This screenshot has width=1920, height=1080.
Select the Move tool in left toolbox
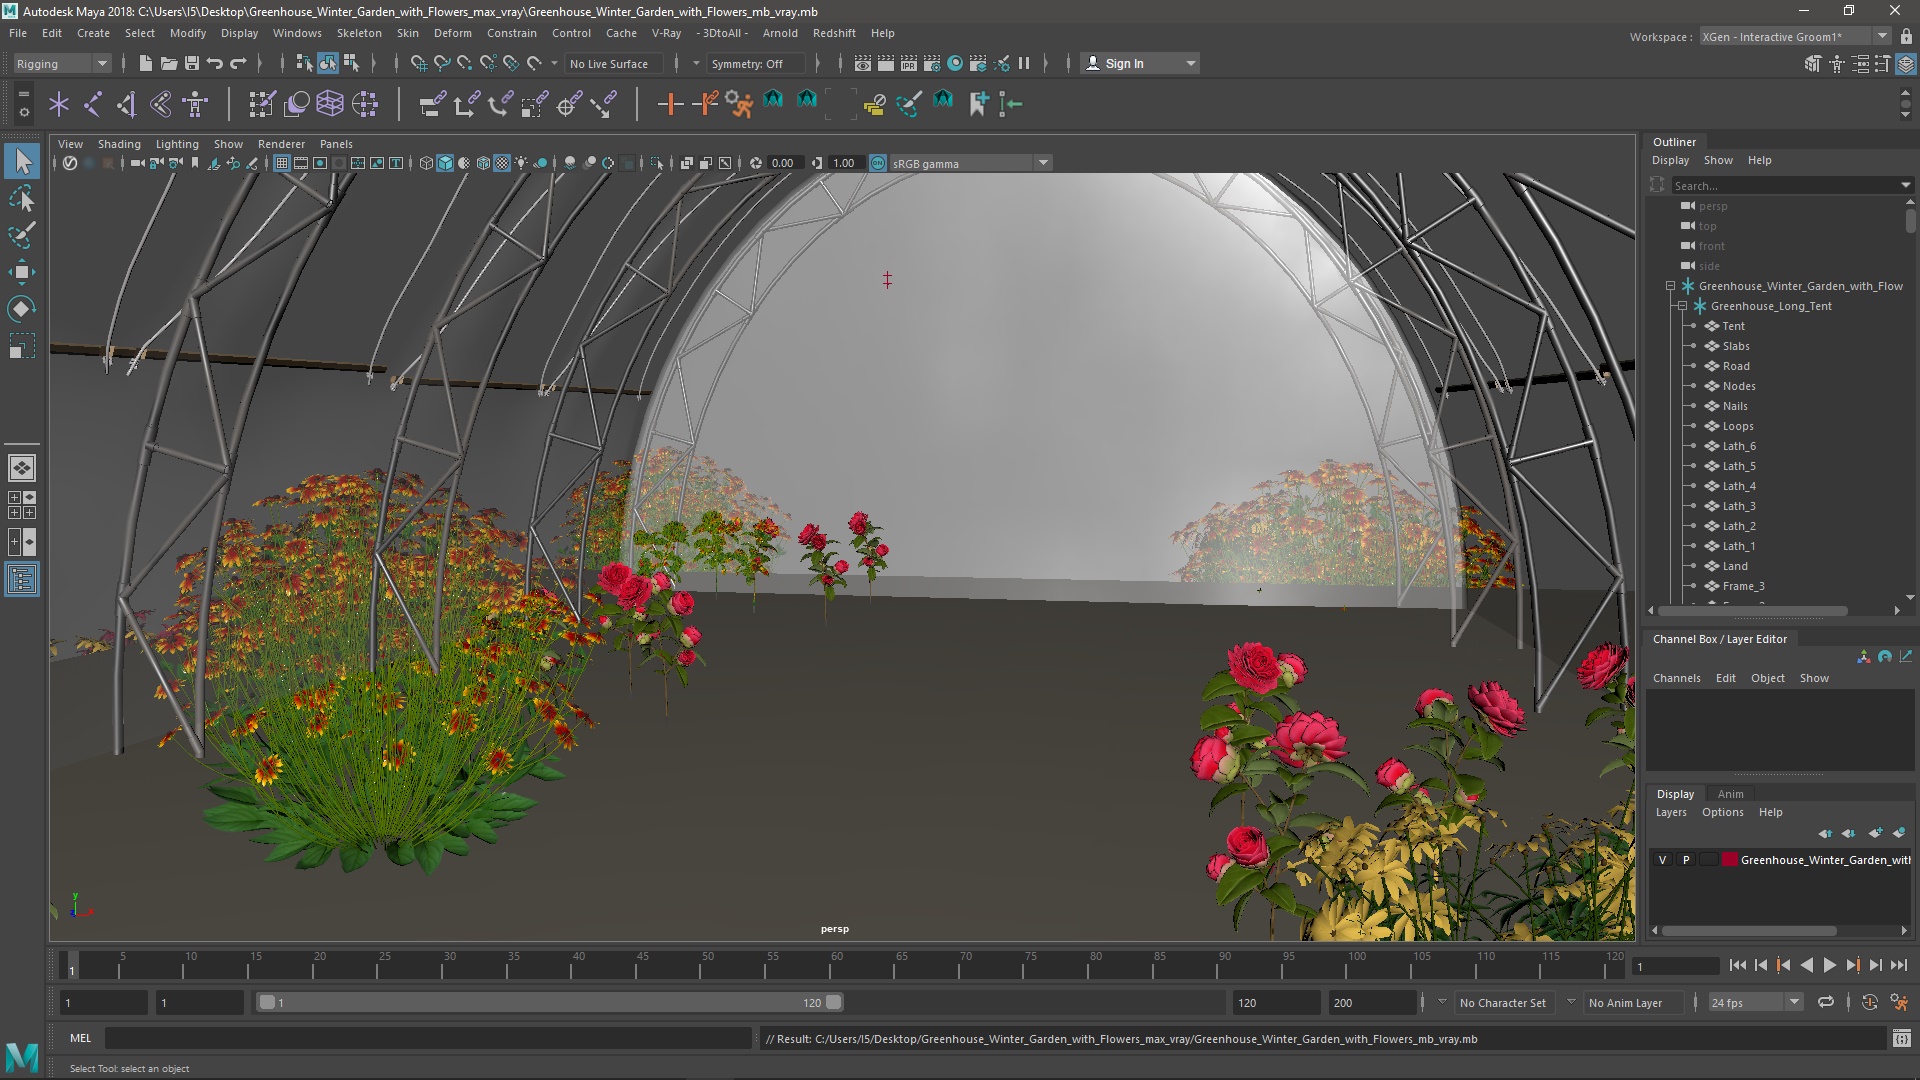point(22,272)
